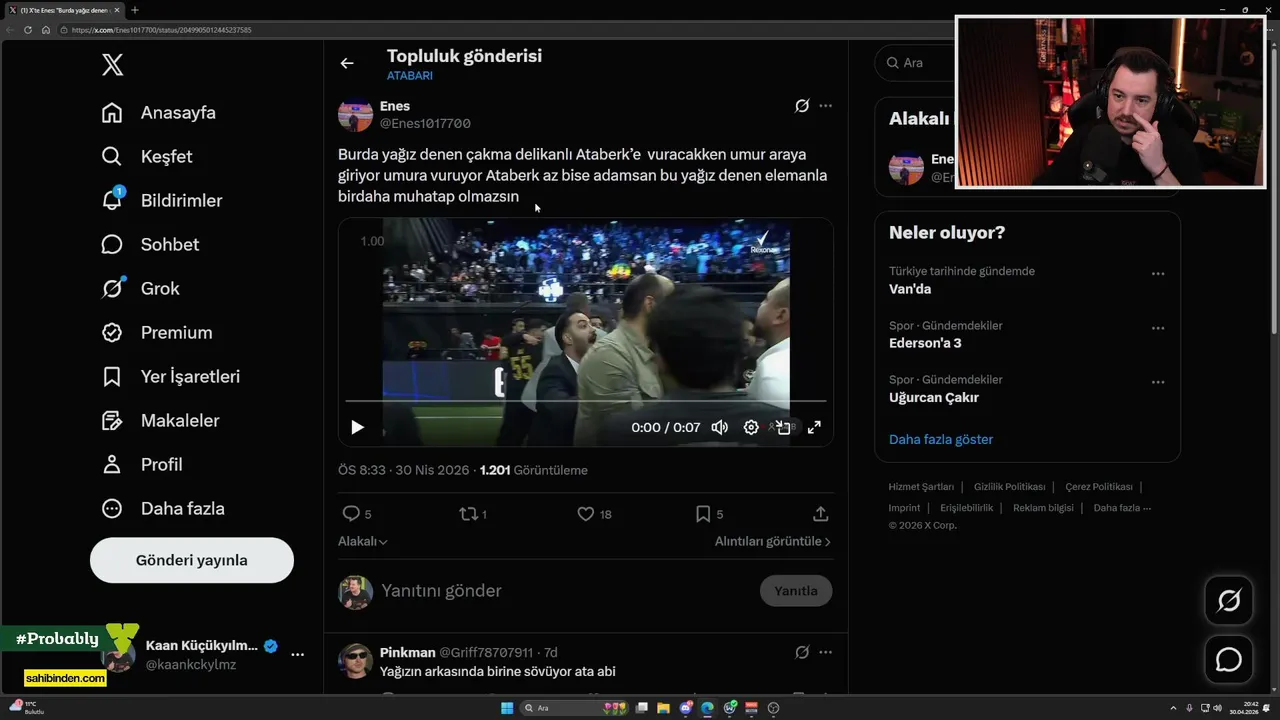Open video settings gear
The image size is (1280, 720).
[751, 428]
